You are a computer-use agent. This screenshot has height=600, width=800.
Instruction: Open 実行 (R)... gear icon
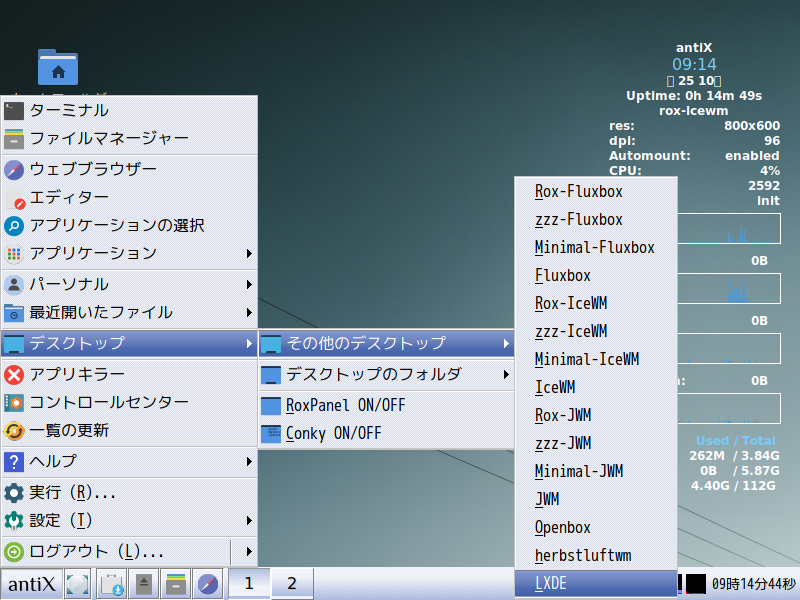click(14, 493)
